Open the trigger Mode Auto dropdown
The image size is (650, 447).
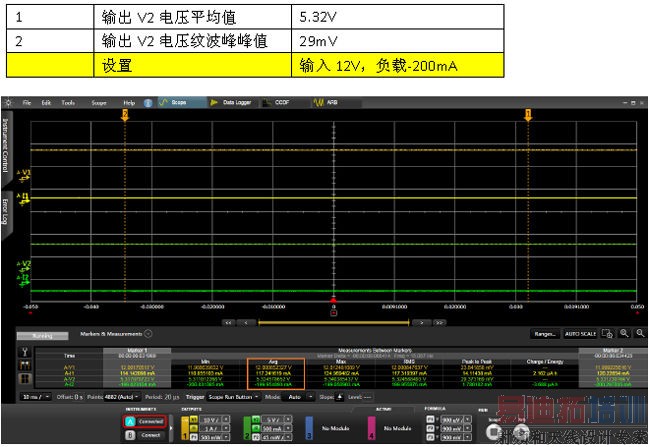point(298,397)
